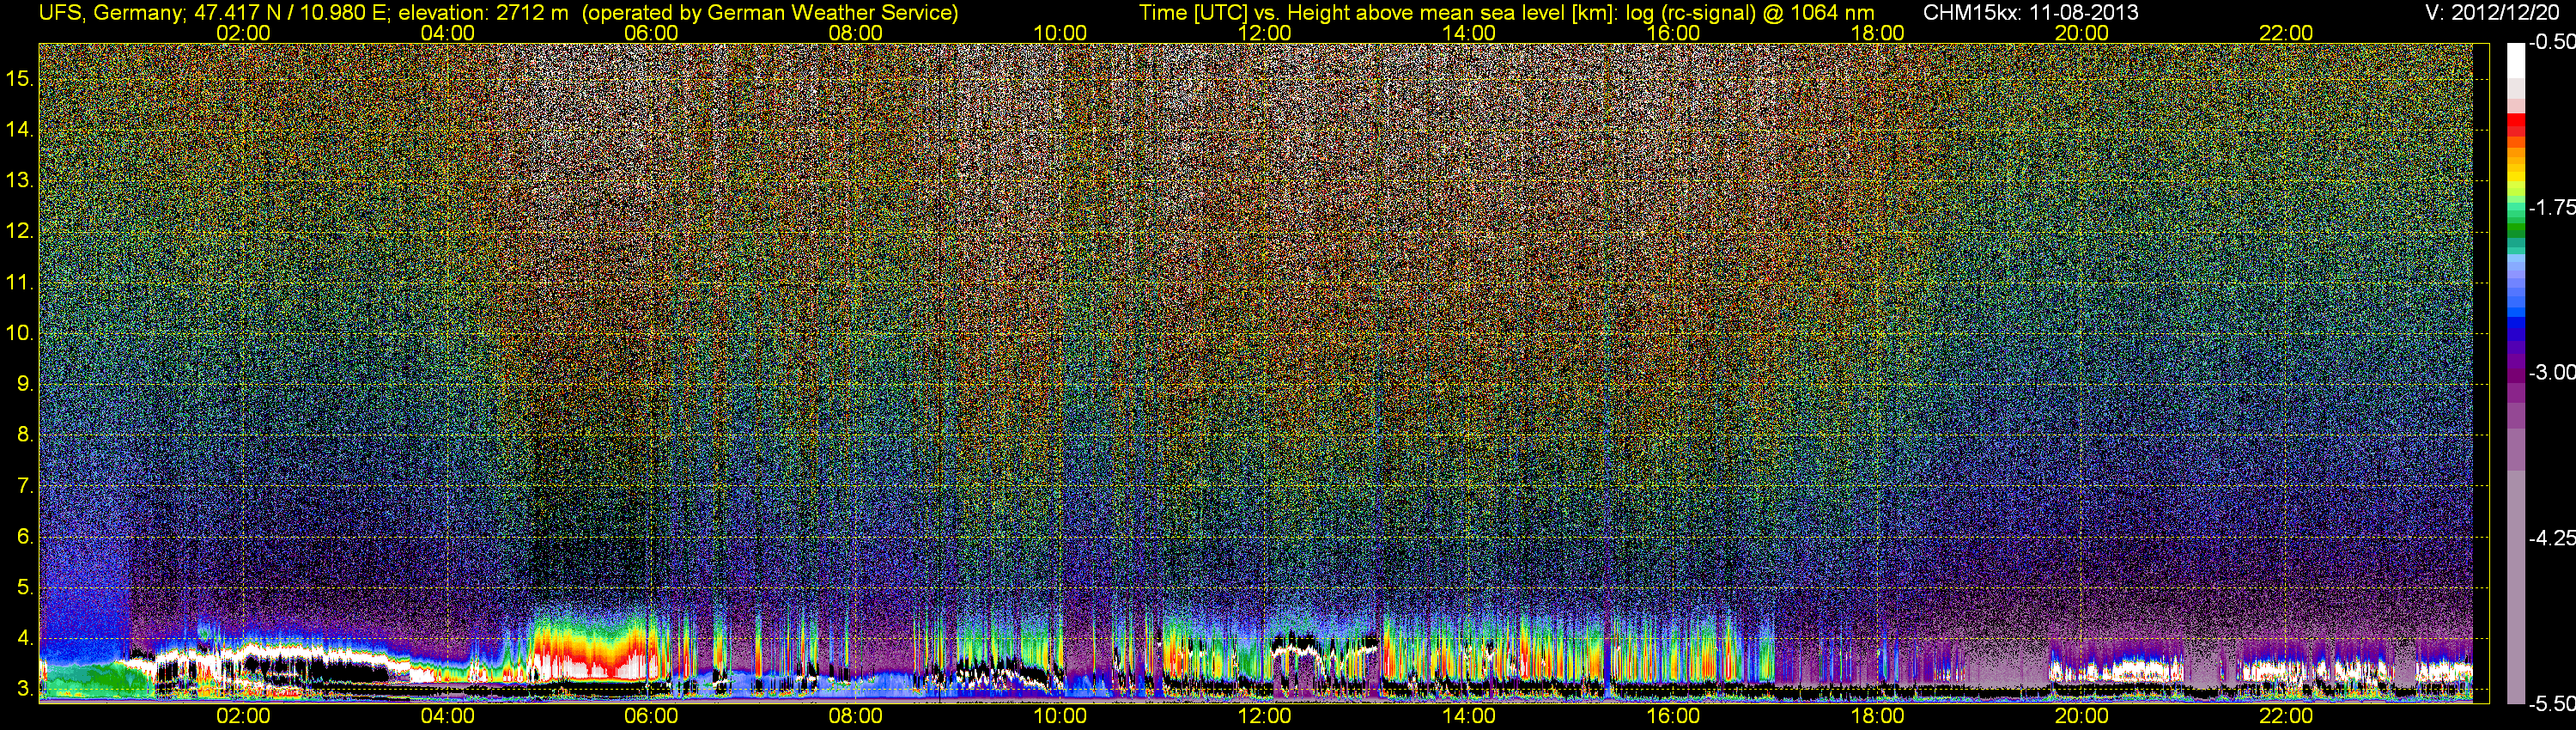The width and height of the screenshot is (2576, 730).
Task: Click the "16:00" label on the top time axis
Action: [x=1673, y=33]
